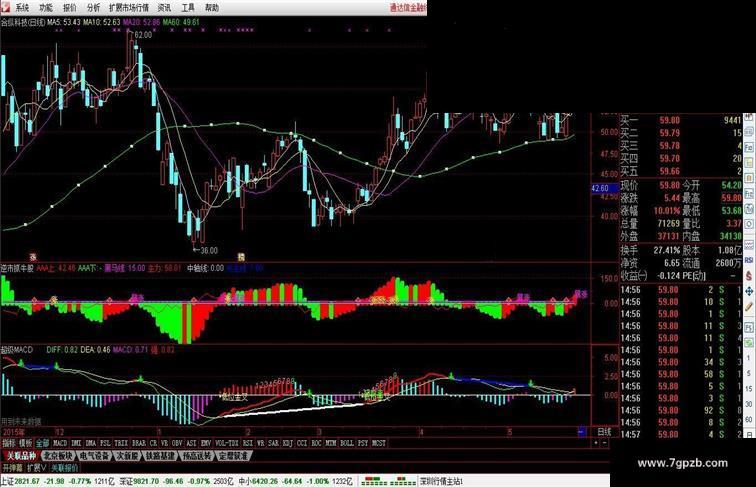The image size is (756, 487).
Task: Open the 电气设备 sector tab
Action: pyautogui.click(x=94, y=455)
